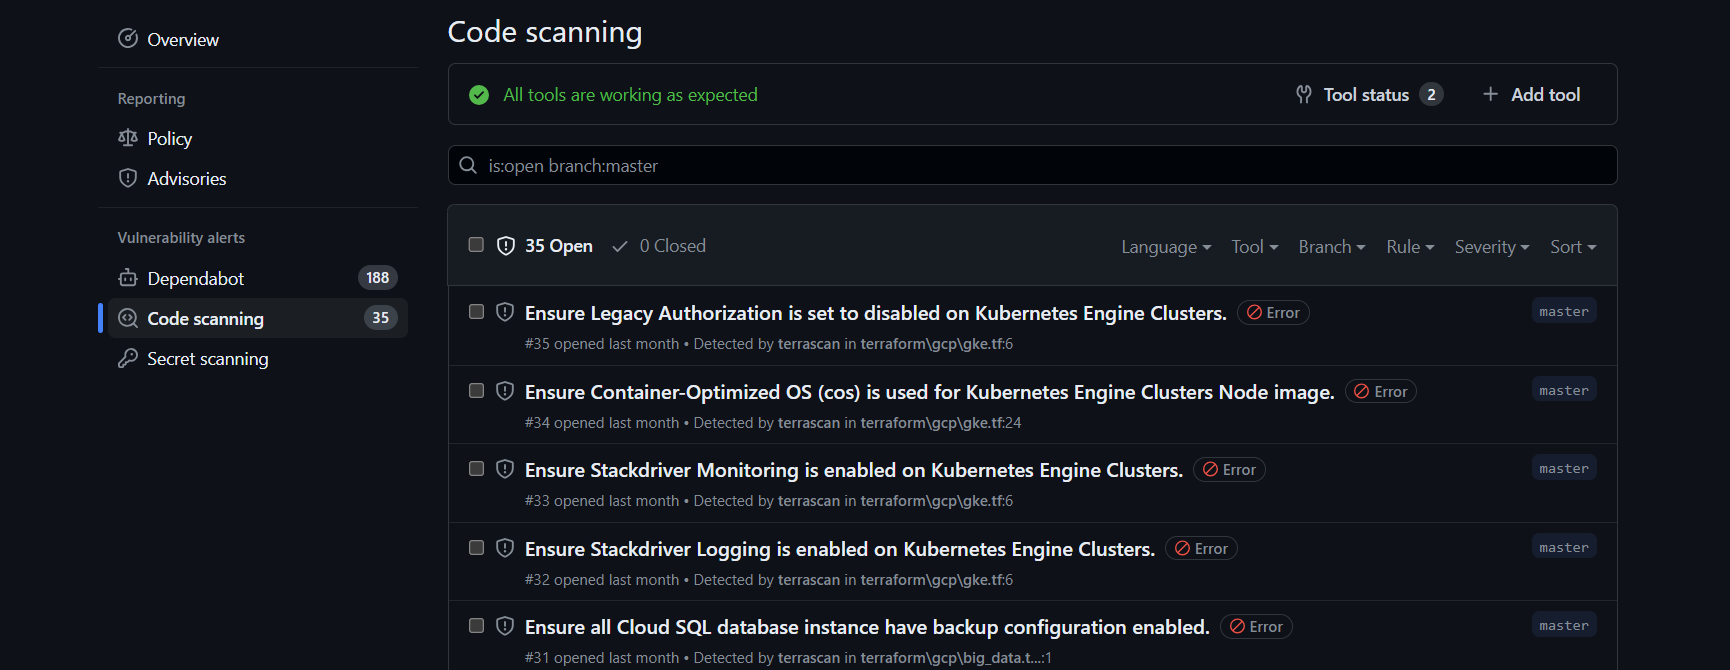Screen dimensions: 1730x670
Task: Open the Sort dropdown
Action: point(1572,247)
